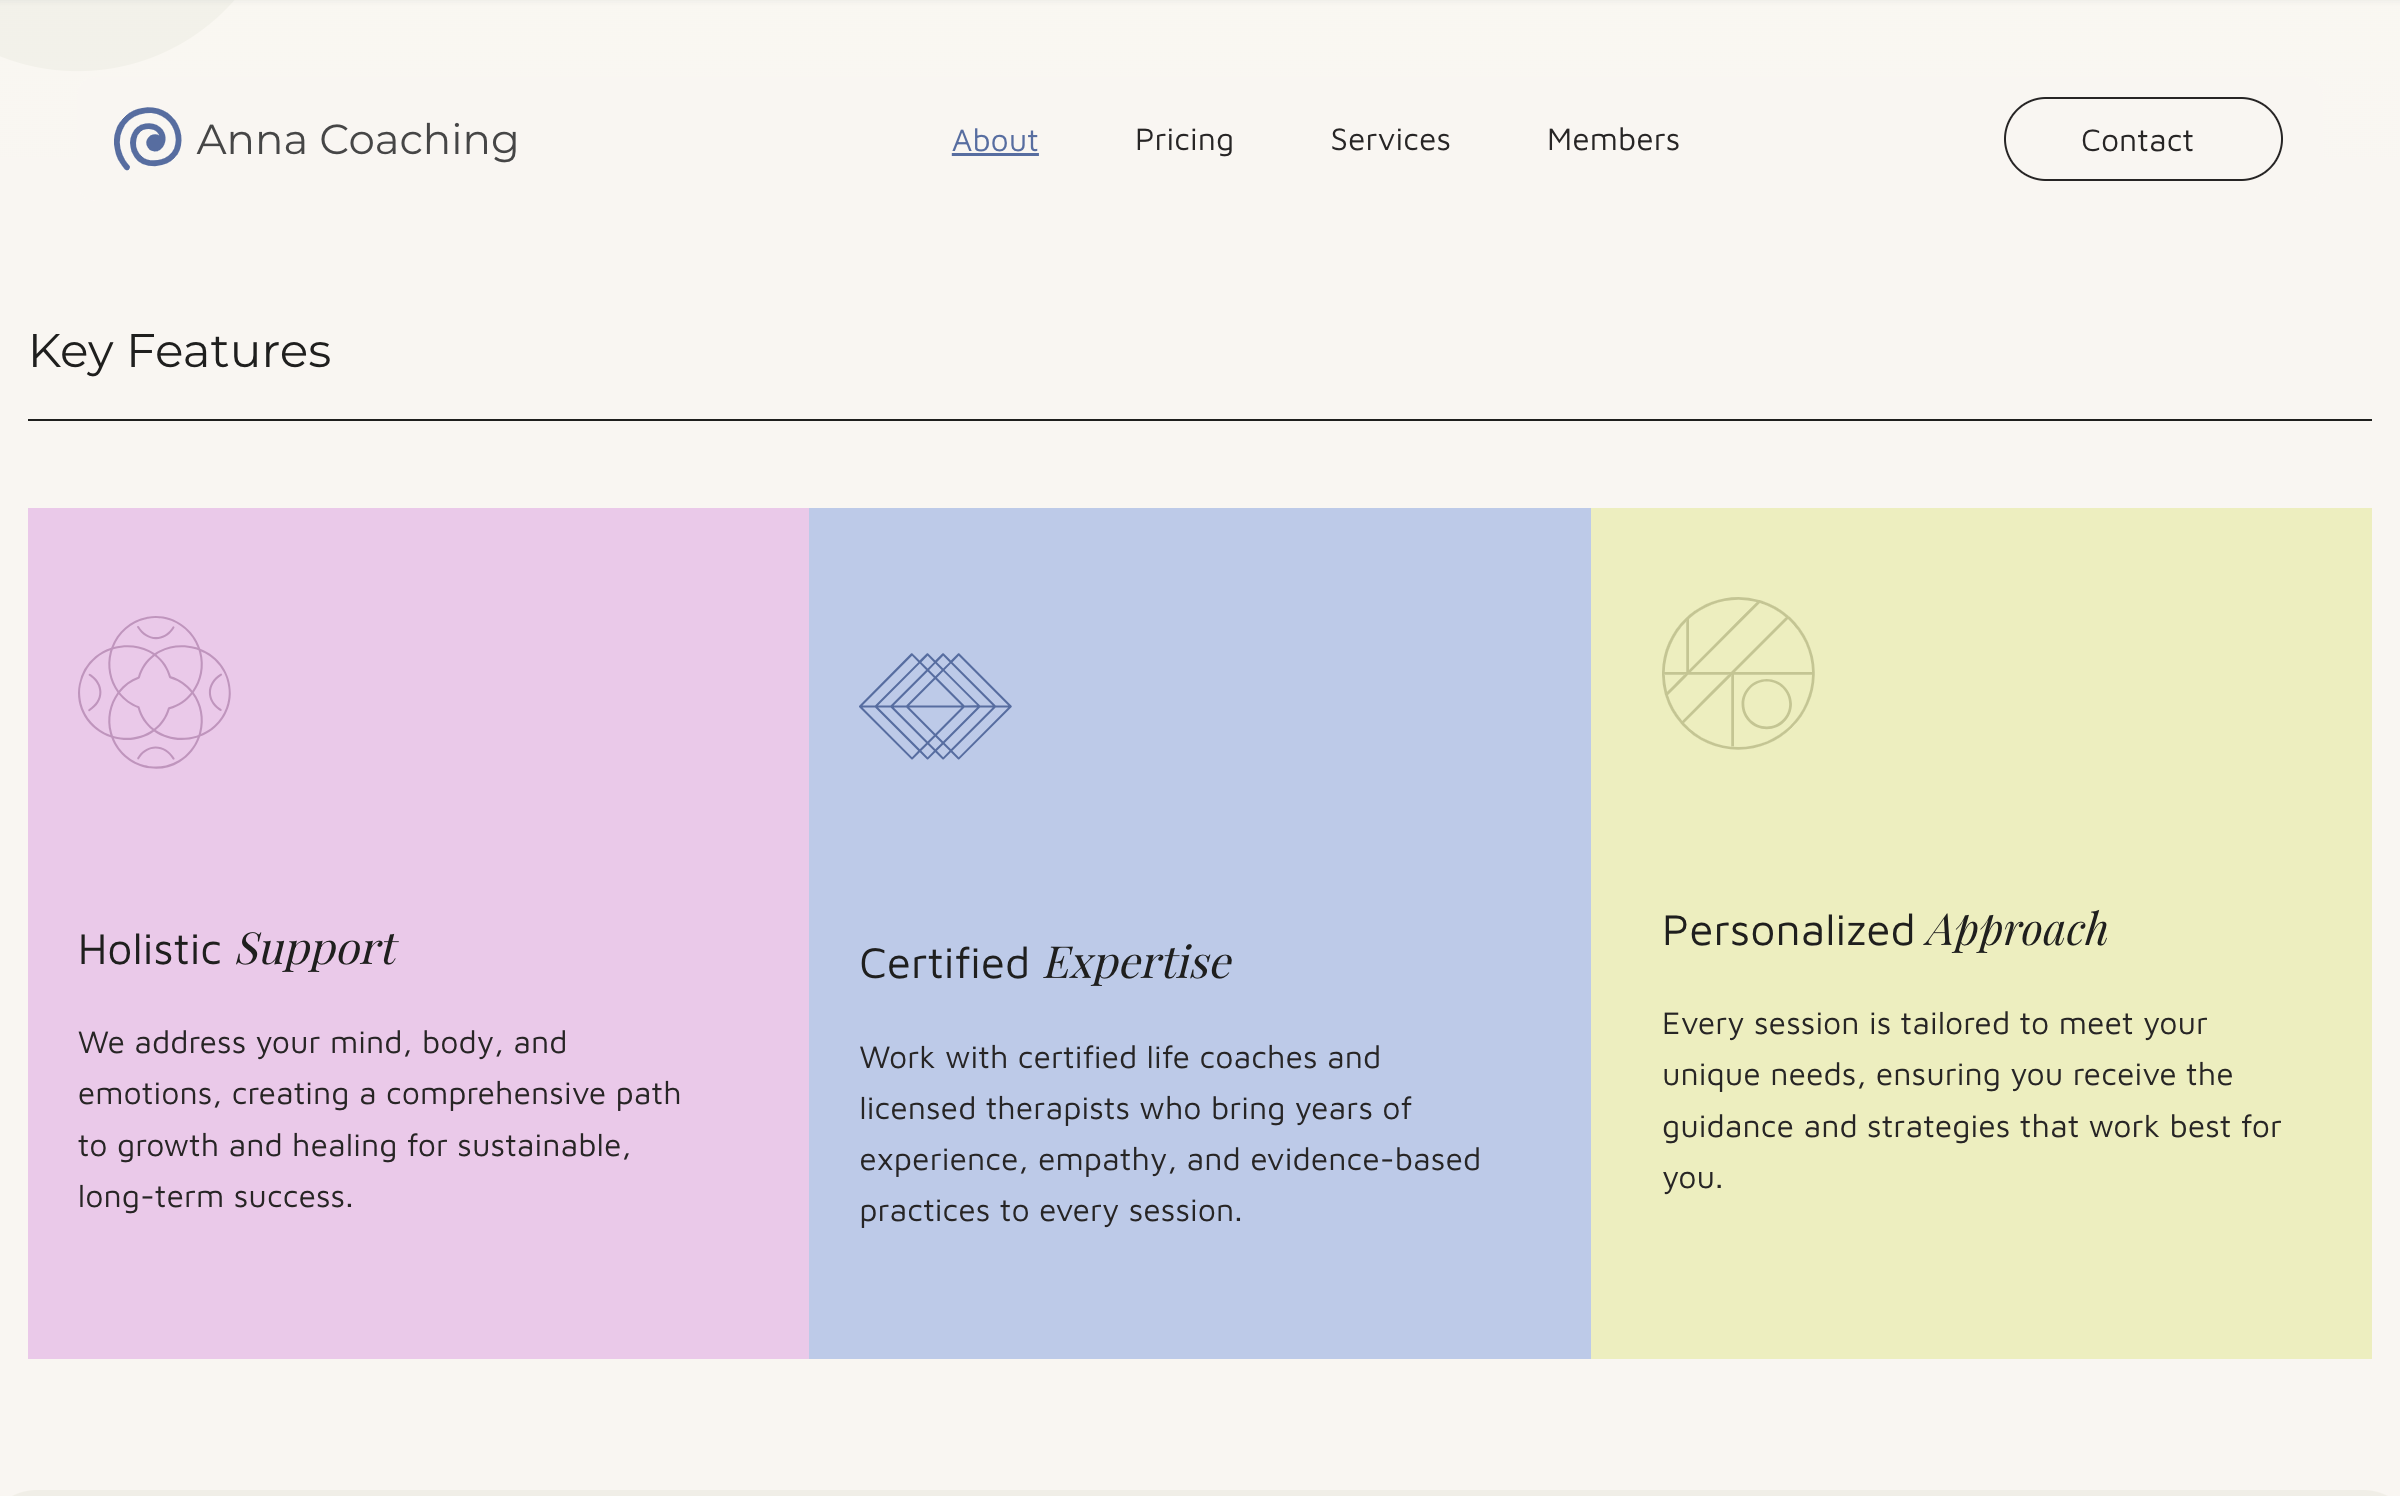Image resolution: width=2400 pixels, height=1496 pixels.
Task: Open the About page link
Action: click(x=995, y=140)
